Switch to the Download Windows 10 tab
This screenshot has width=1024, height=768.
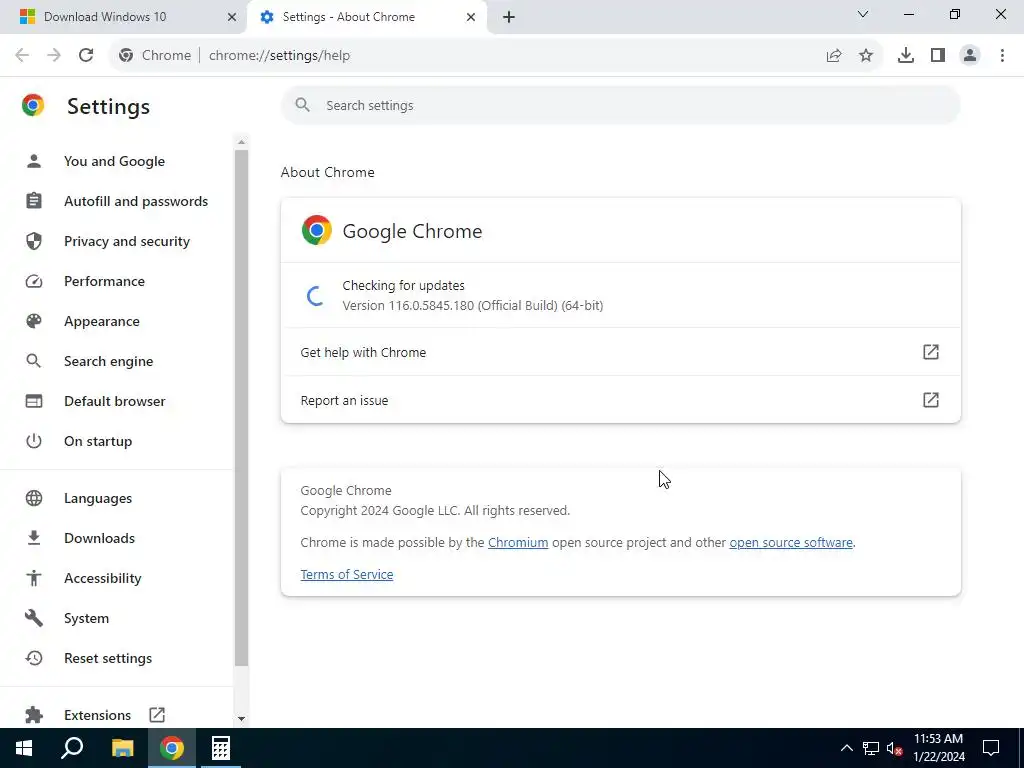tap(124, 17)
